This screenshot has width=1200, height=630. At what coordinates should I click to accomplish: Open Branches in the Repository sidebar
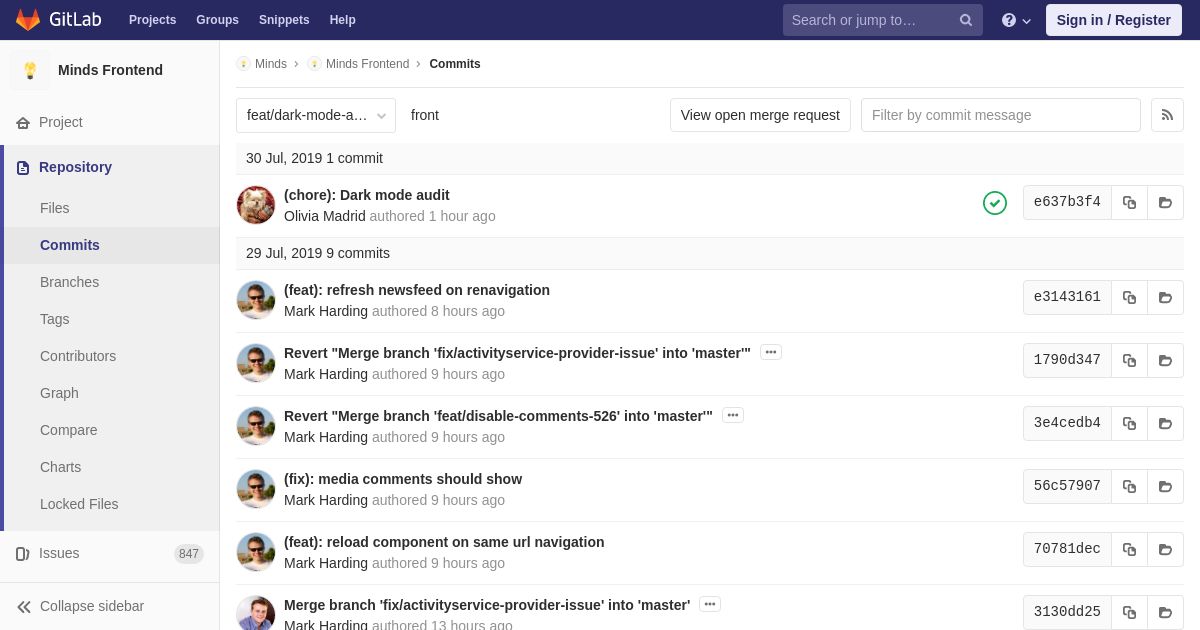69,282
